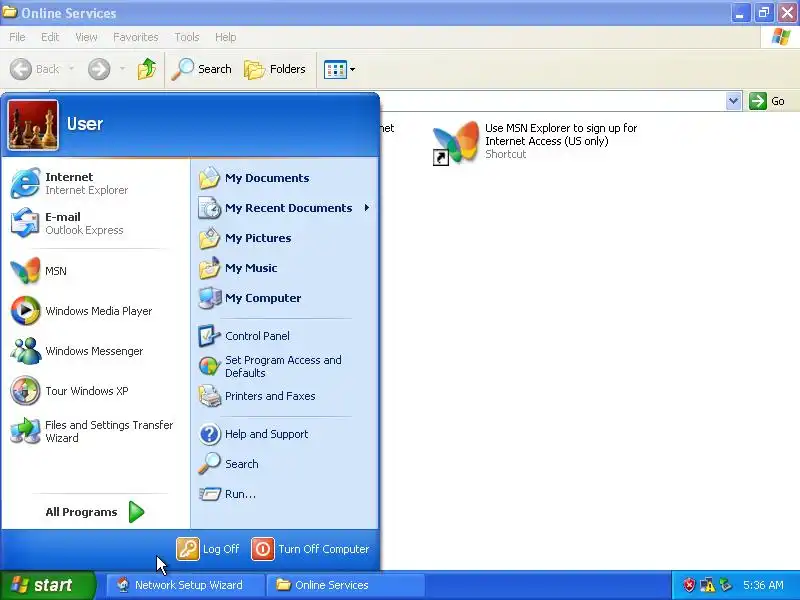Open My Documents folder
This screenshot has width=800, height=600.
coord(285,178)
